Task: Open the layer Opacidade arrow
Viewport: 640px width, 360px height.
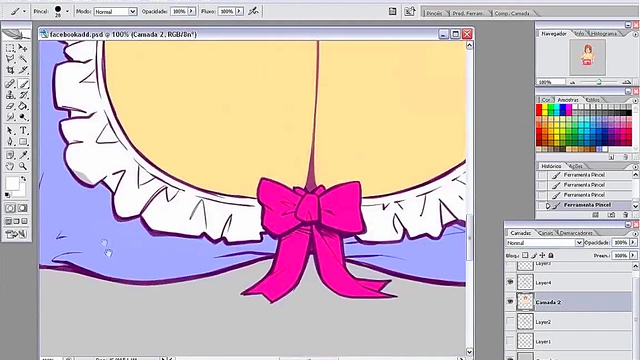Action: [633, 242]
